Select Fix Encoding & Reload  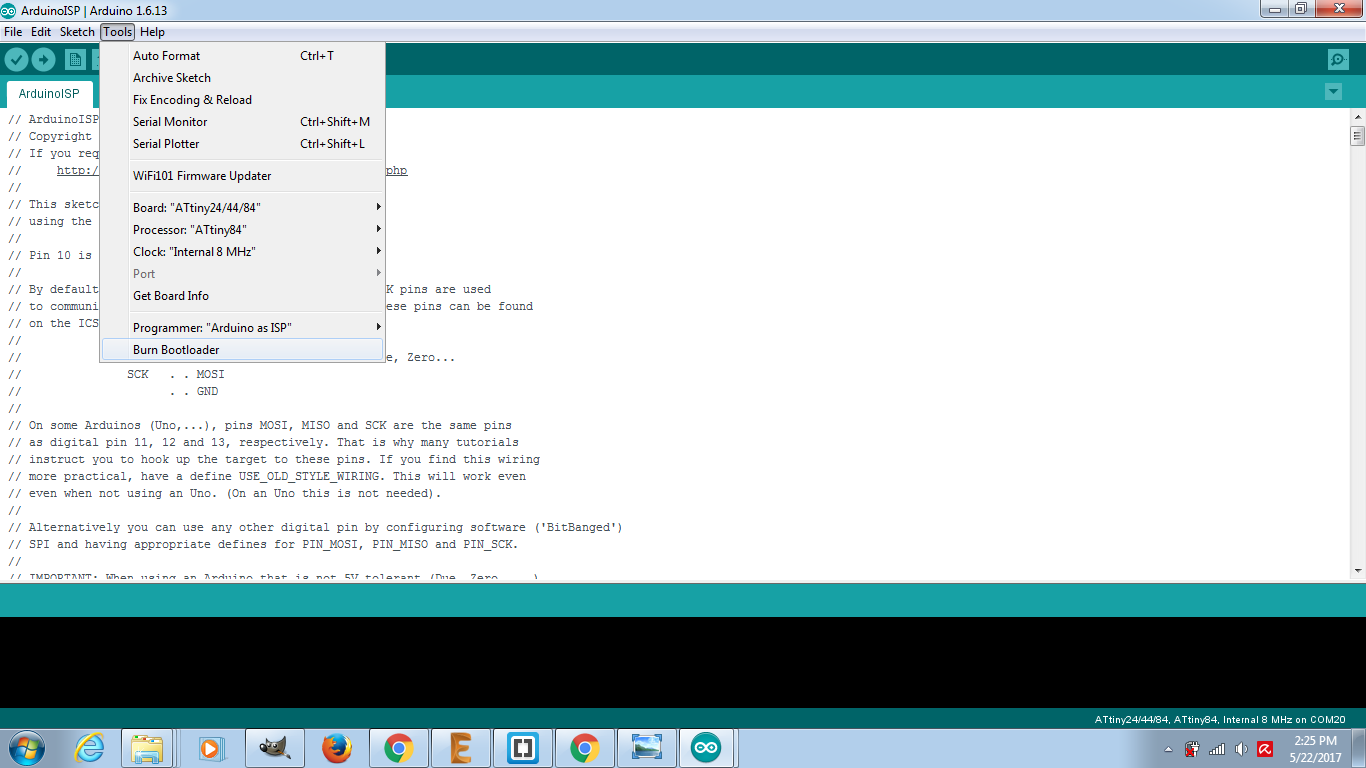click(243, 100)
